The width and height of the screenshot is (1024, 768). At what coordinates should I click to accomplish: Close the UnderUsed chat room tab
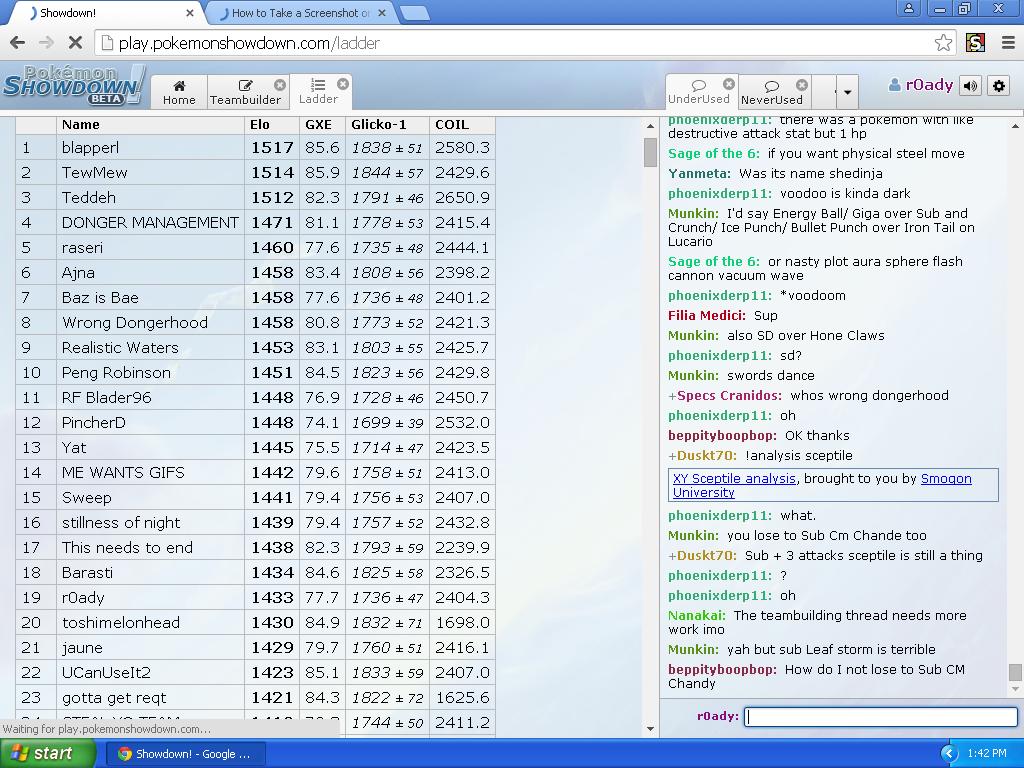point(729,84)
